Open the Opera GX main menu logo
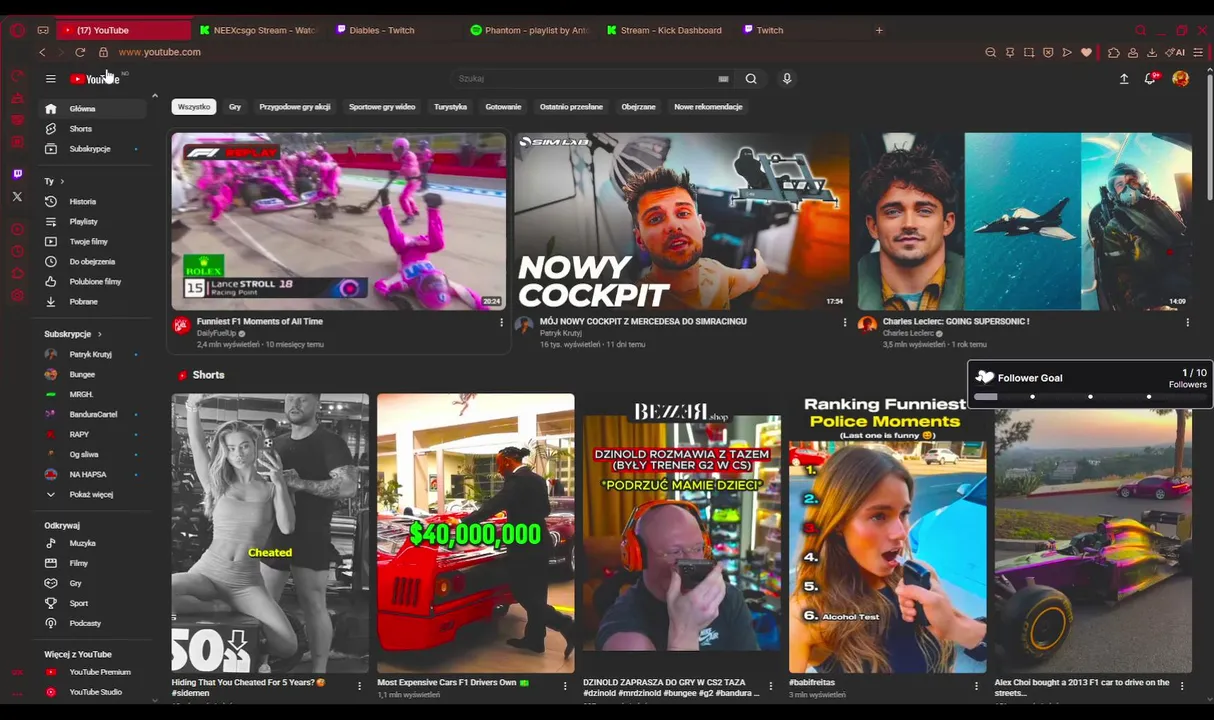This screenshot has height=720, width=1214. point(17,30)
